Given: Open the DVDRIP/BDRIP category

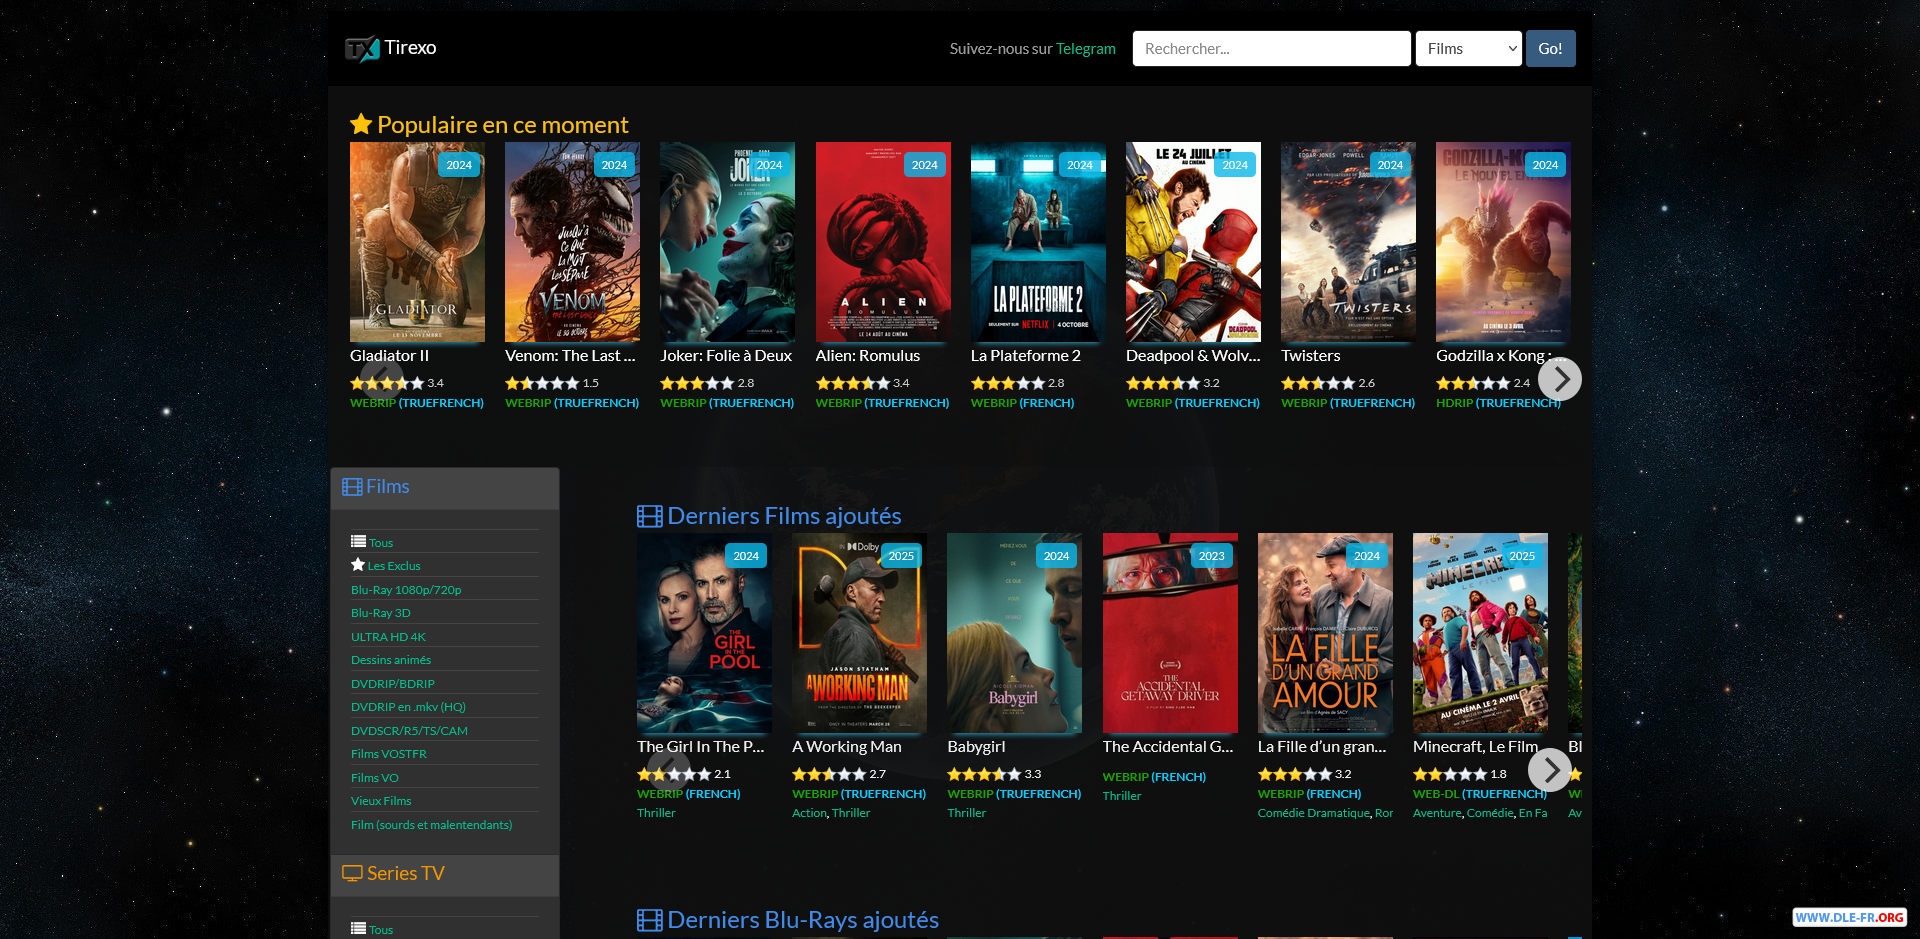Looking at the screenshot, I should 393,684.
